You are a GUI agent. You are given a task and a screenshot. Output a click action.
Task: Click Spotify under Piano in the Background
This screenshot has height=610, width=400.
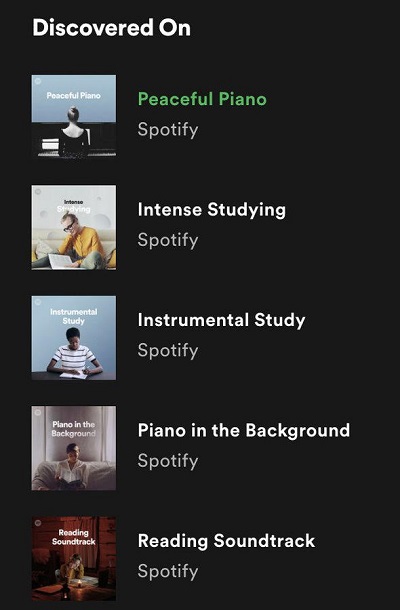point(168,461)
